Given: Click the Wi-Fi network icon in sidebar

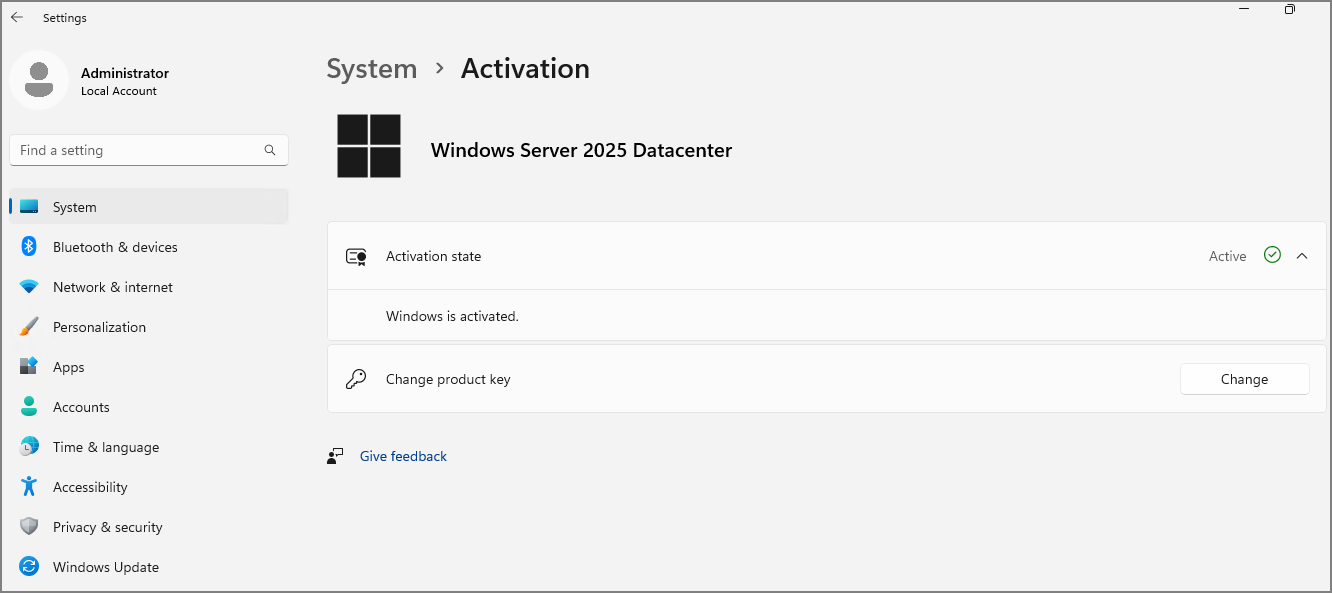Looking at the screenshot, I should [x=29, y=287].
